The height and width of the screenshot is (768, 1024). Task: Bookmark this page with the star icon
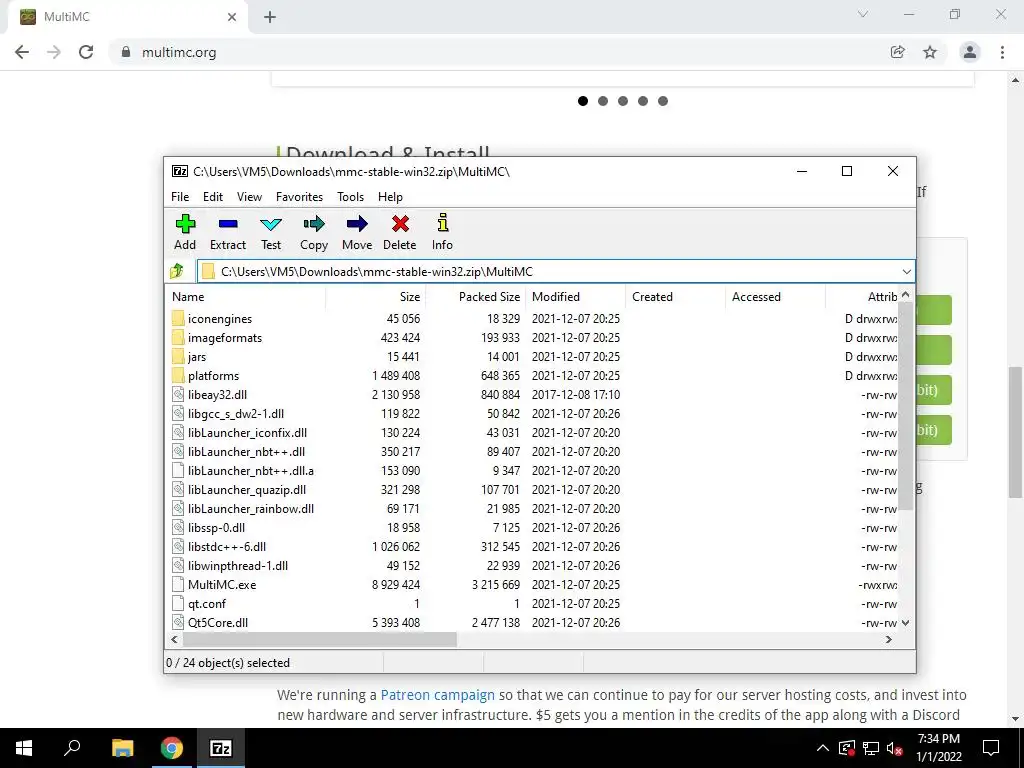click(x=930, y=52)
